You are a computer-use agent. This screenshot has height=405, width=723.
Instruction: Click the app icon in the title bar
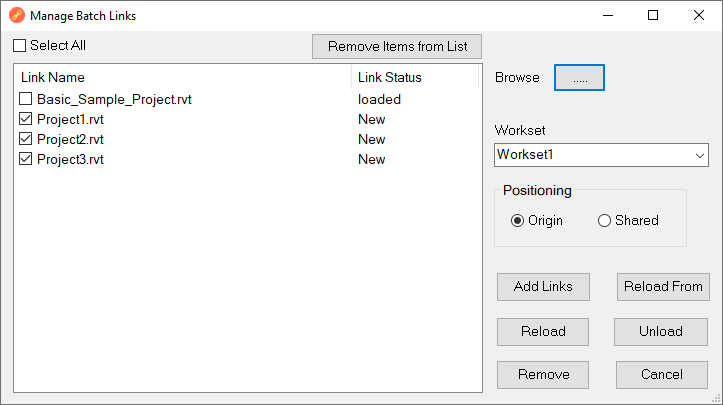click(x=16, y=16)
